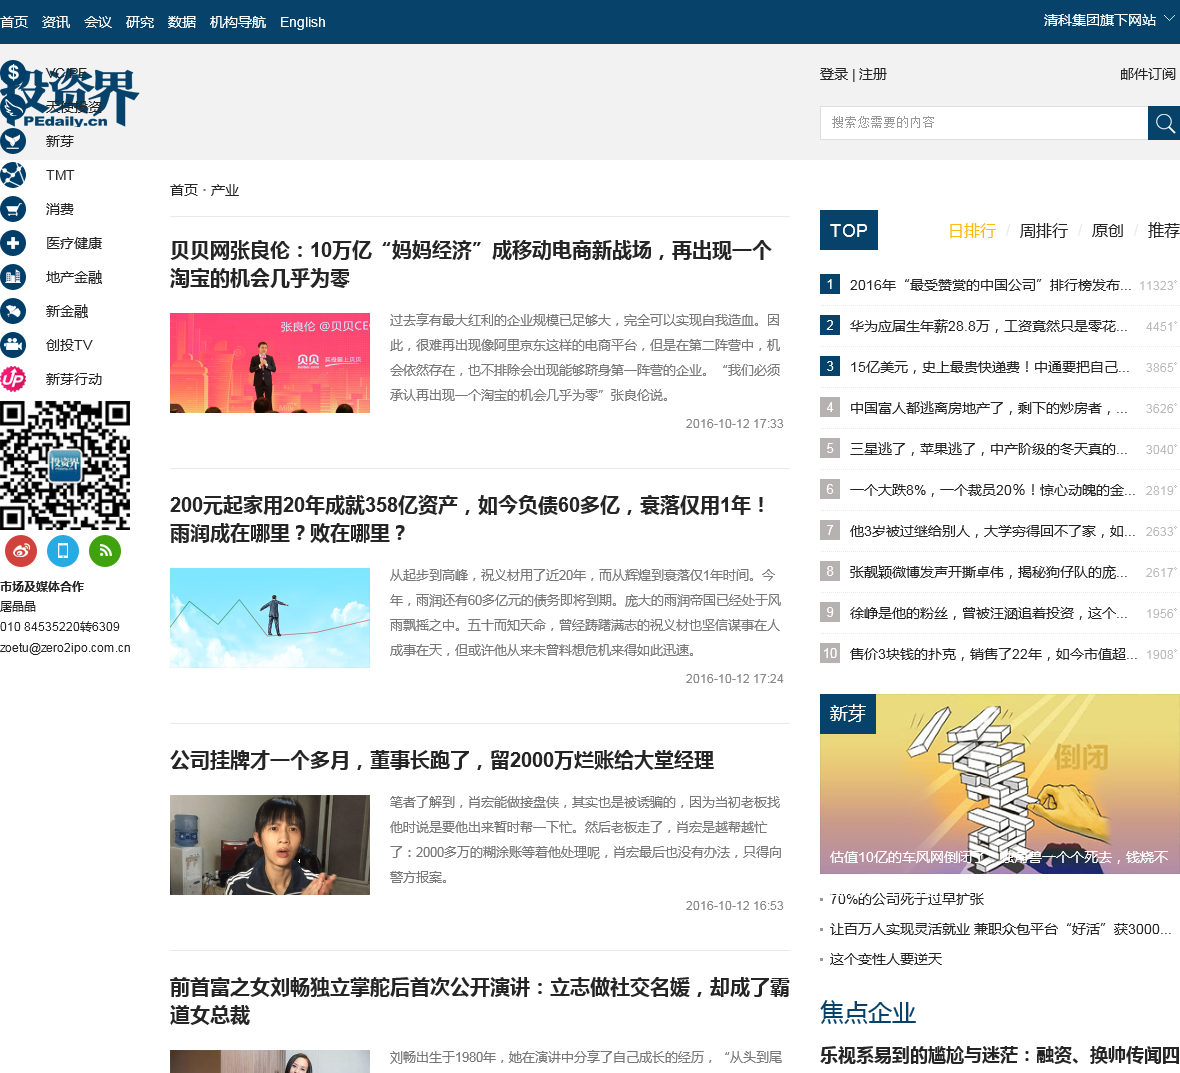This screenshot has height=1073, width=1180.
Task: Open the 雨润 200元起家 article headline
Action: click(469, 519)
